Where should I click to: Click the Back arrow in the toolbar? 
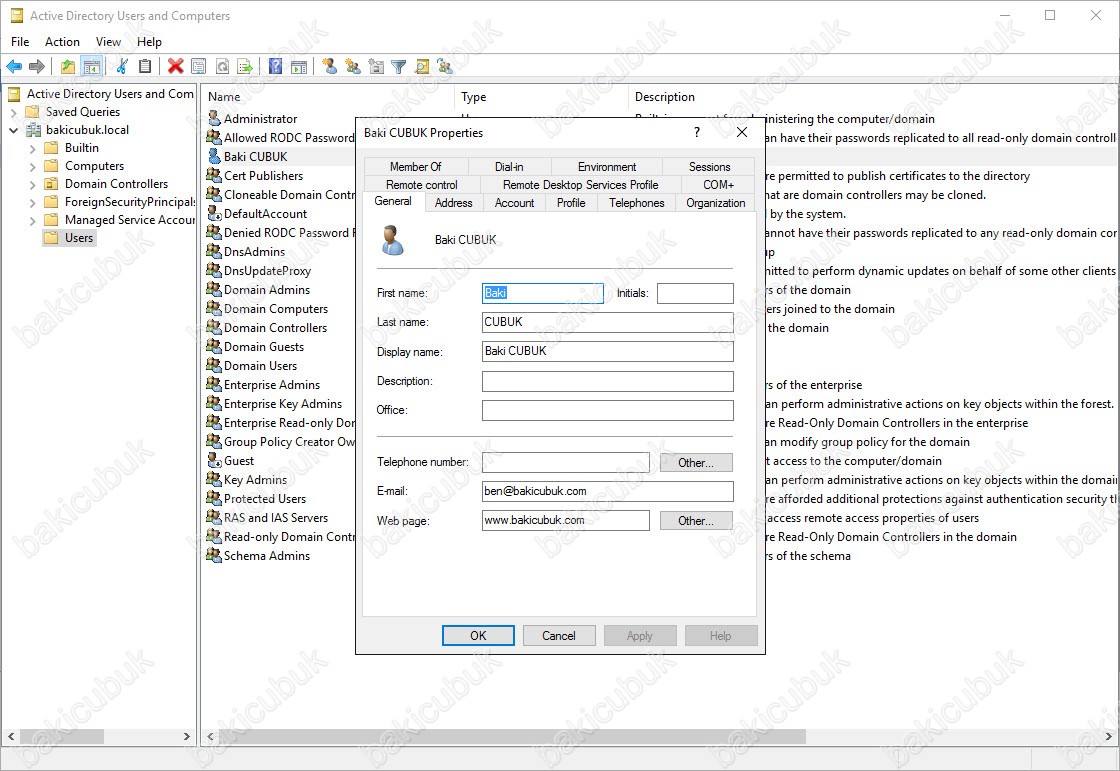14,66
